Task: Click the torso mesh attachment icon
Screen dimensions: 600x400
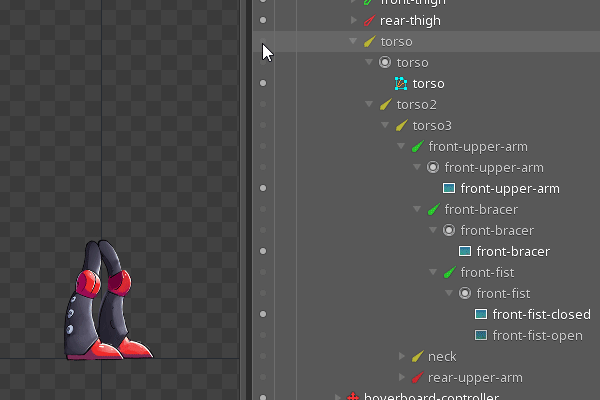Action: tap(401, 84)
